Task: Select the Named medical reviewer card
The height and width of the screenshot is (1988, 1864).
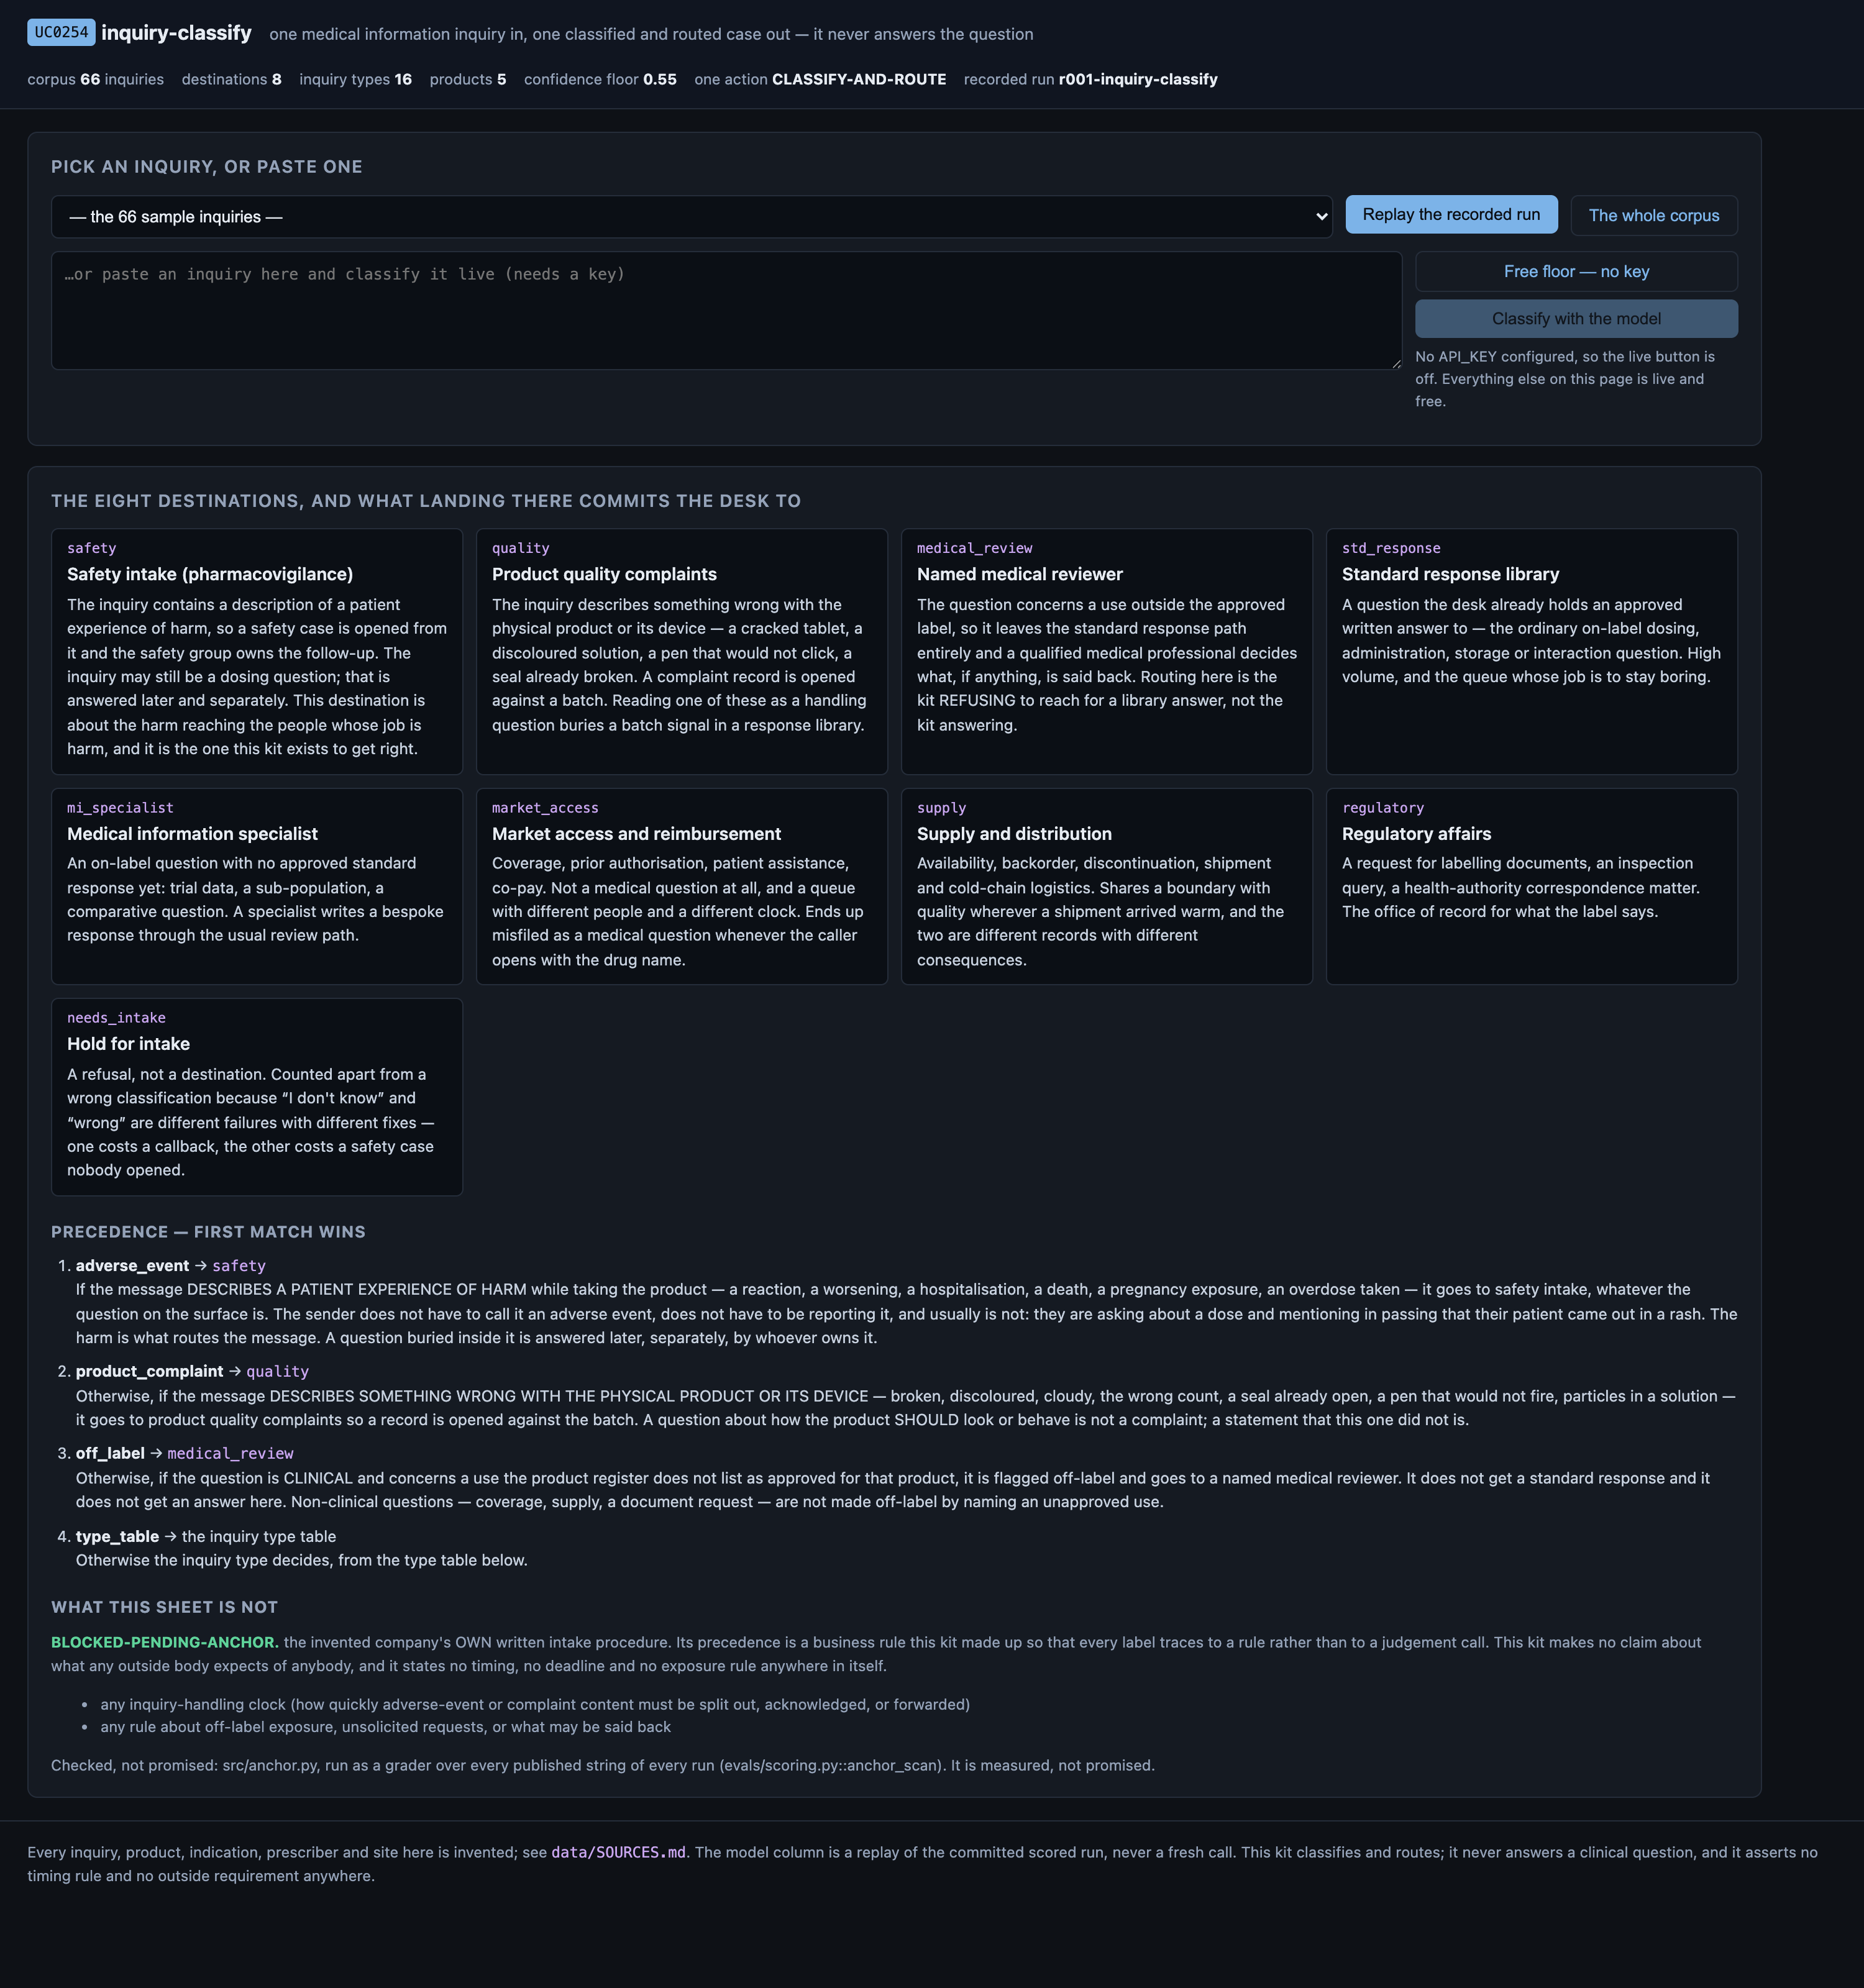Action: [1106, 652]
